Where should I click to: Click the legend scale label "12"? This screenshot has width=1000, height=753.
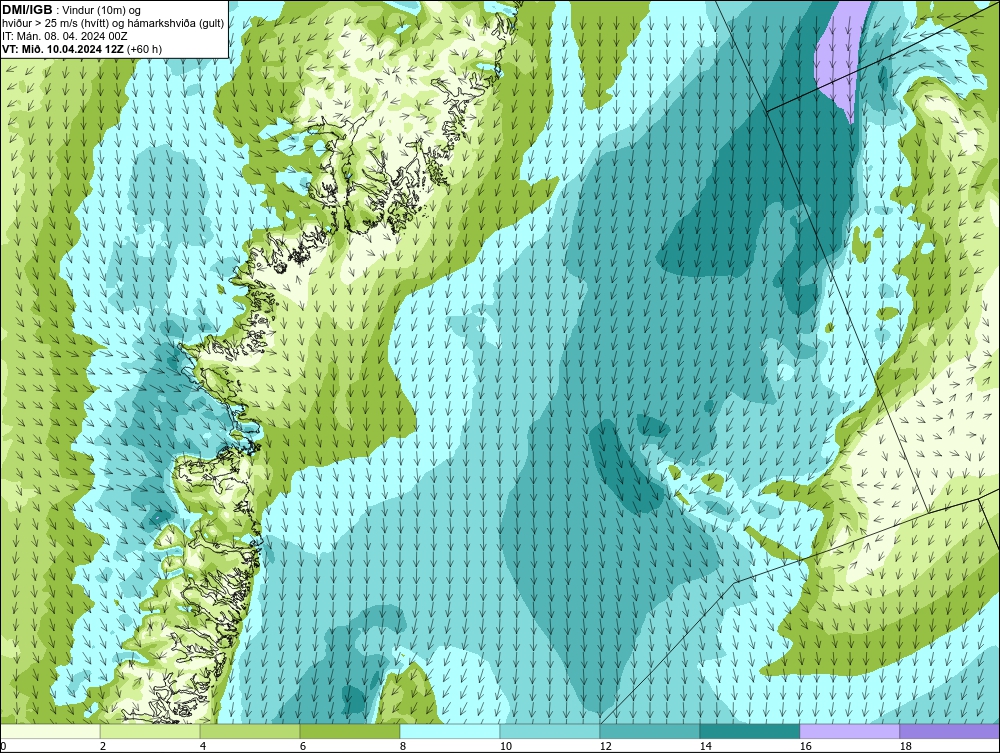[605, 746]
